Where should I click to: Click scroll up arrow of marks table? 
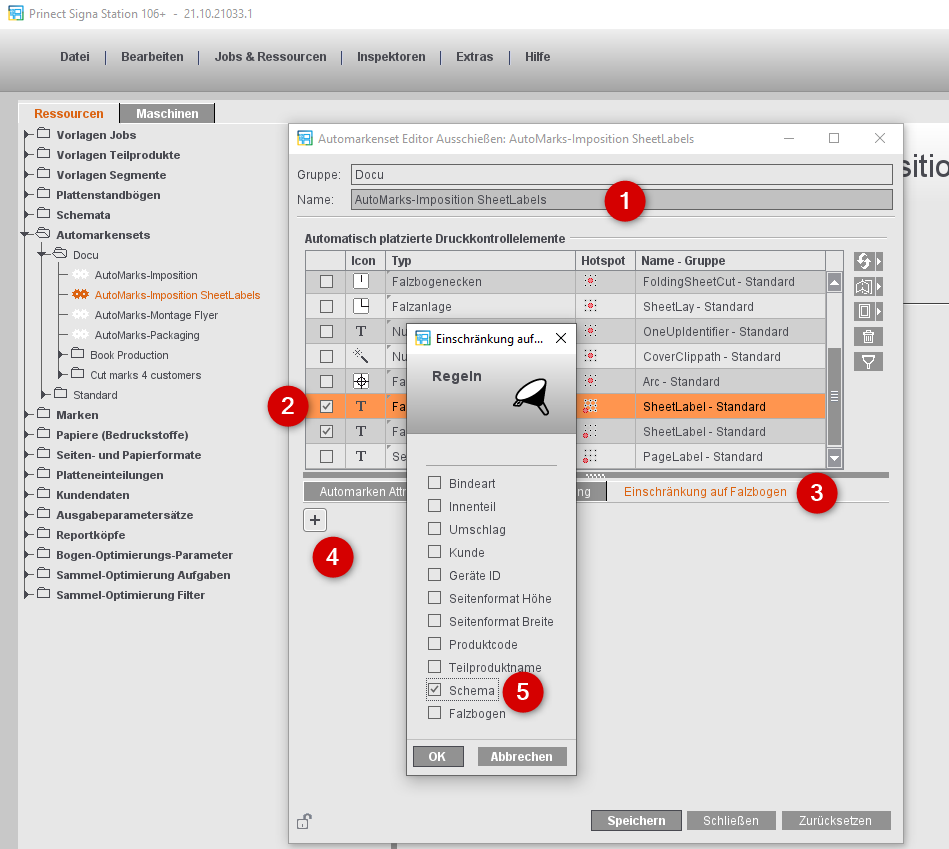tap(835, 282)
